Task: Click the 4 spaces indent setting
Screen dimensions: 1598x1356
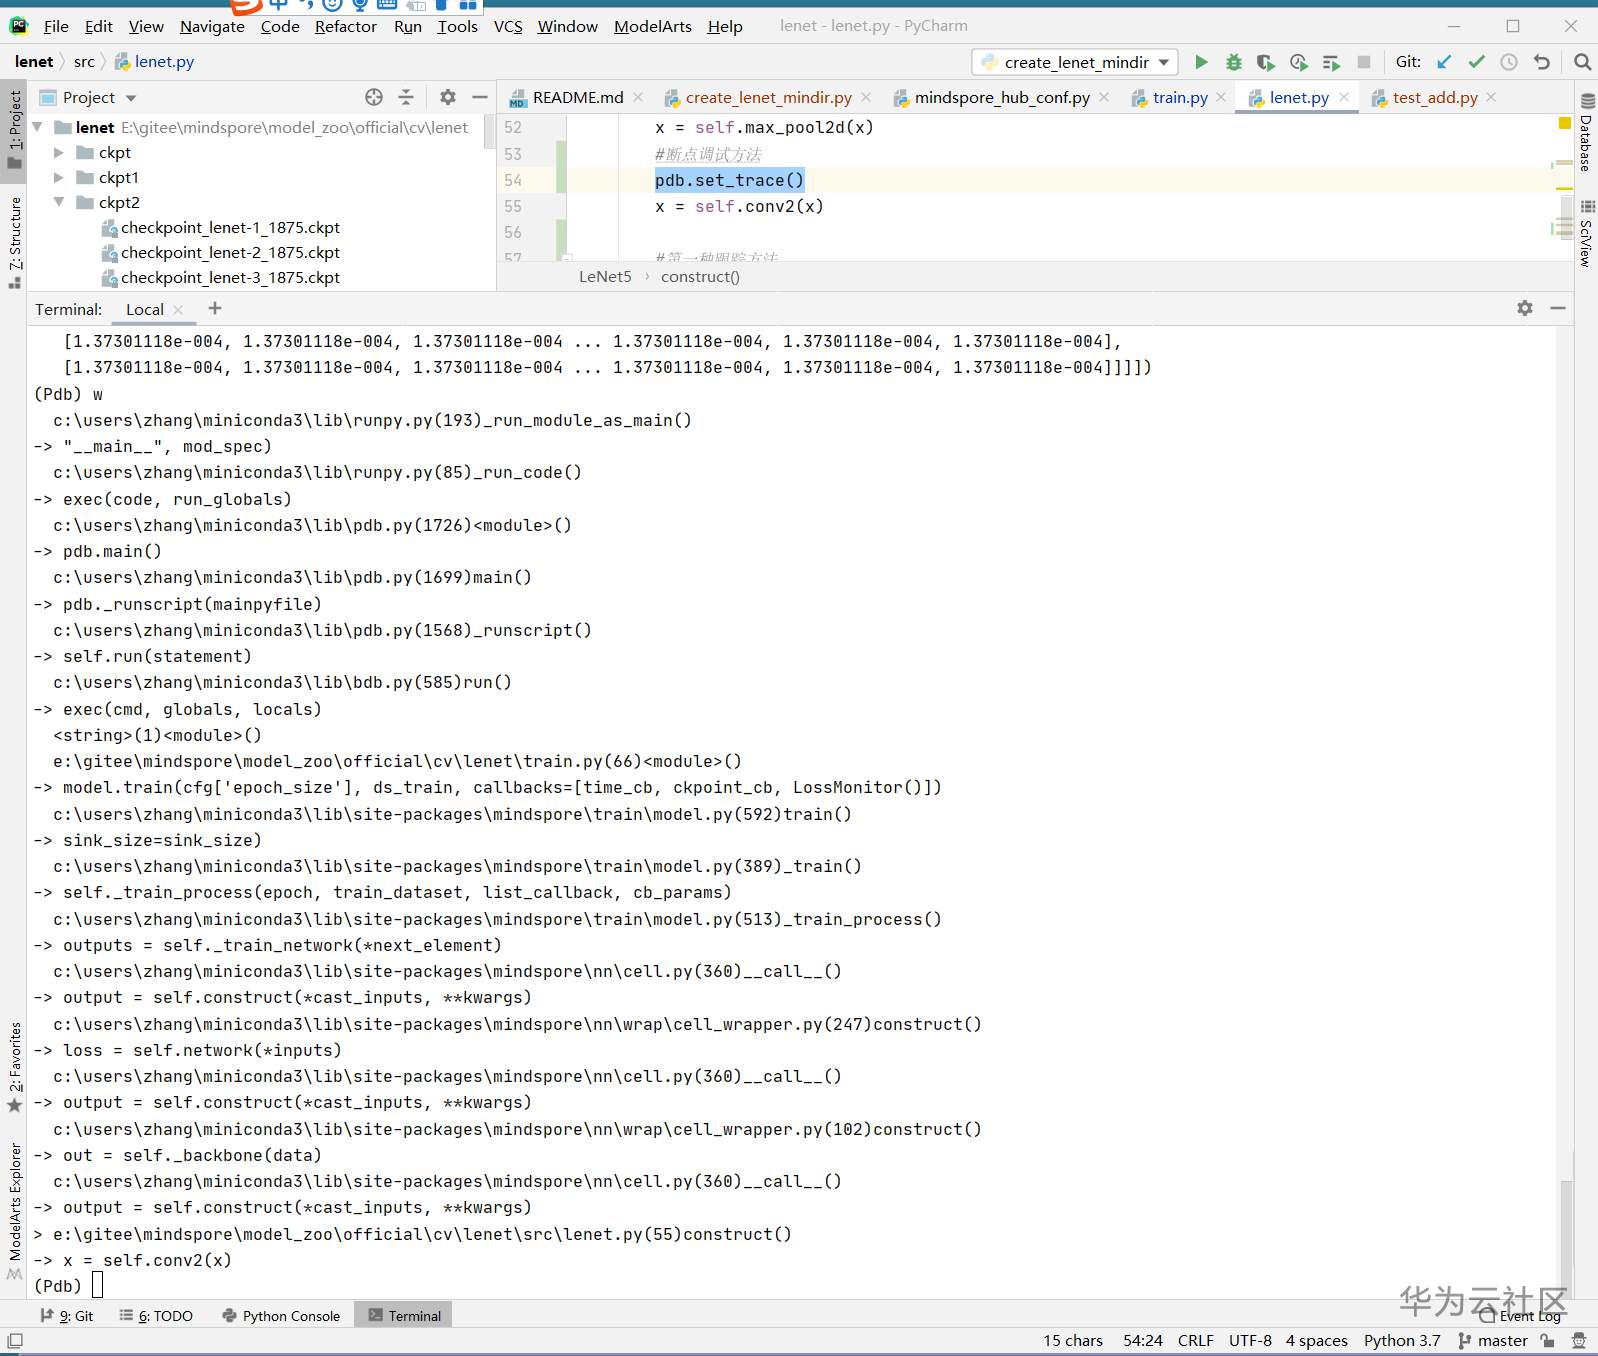Action: (1317, 1341)
